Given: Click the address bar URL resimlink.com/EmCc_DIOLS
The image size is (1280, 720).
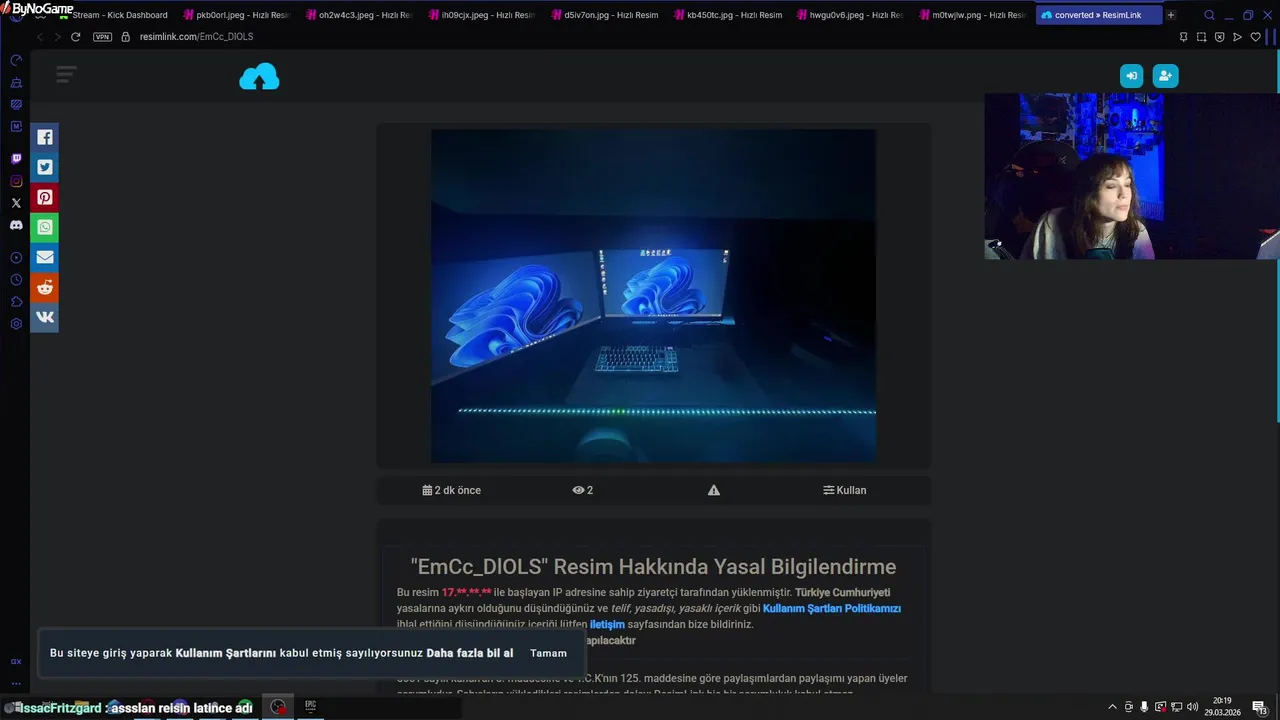Looking at the screenshot, I should [x=196, y=37].
